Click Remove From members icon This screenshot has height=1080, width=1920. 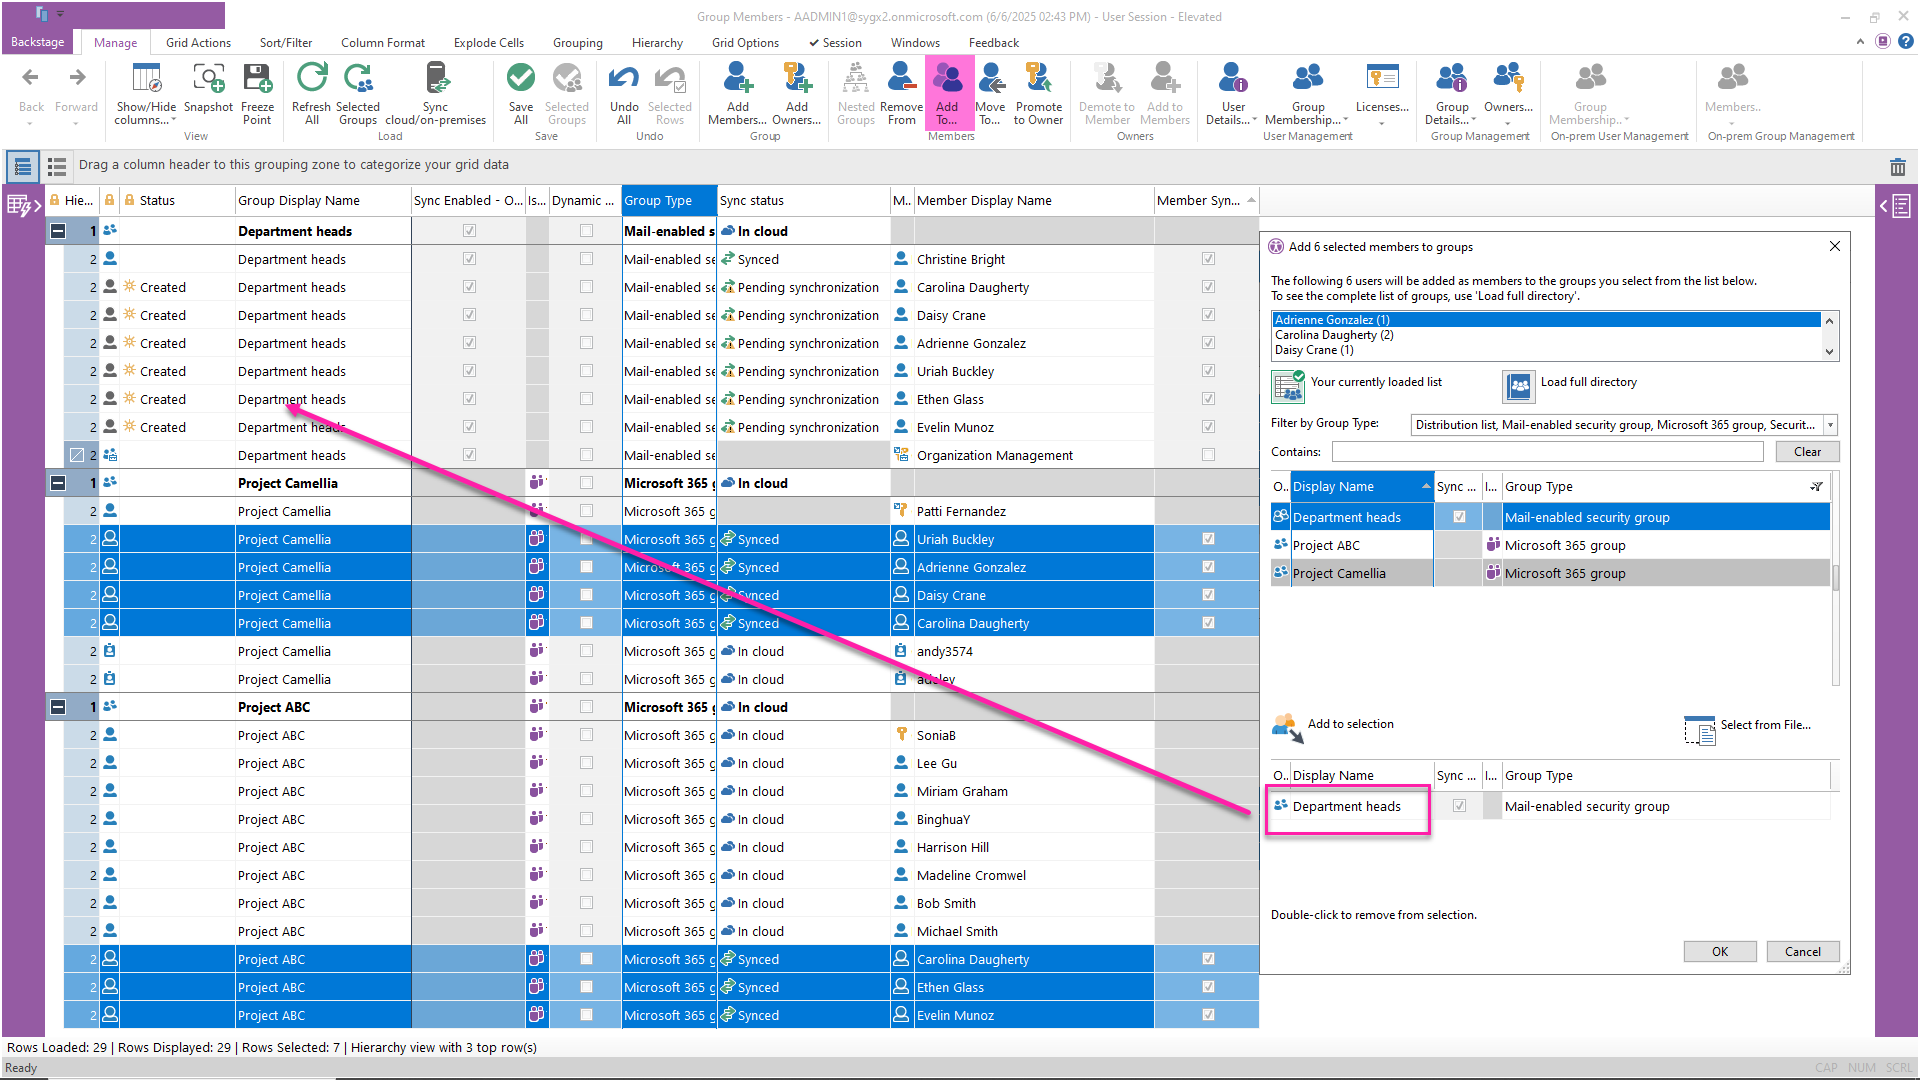902,78
